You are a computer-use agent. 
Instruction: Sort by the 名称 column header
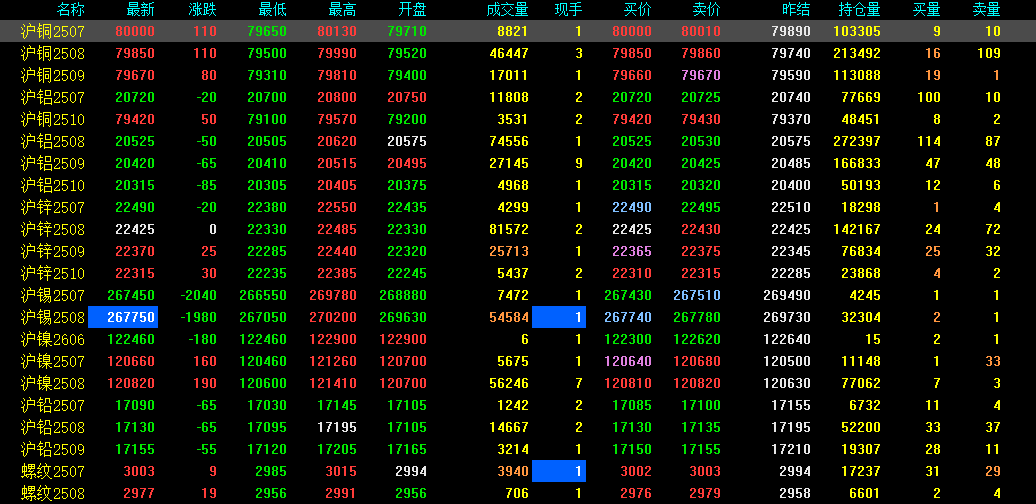click(x=71, y=9)
